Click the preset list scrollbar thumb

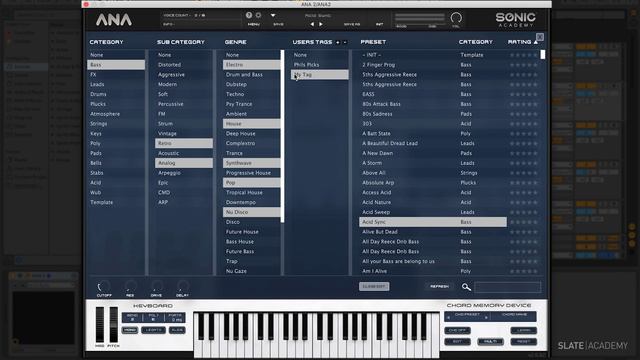tap(542, 55)
